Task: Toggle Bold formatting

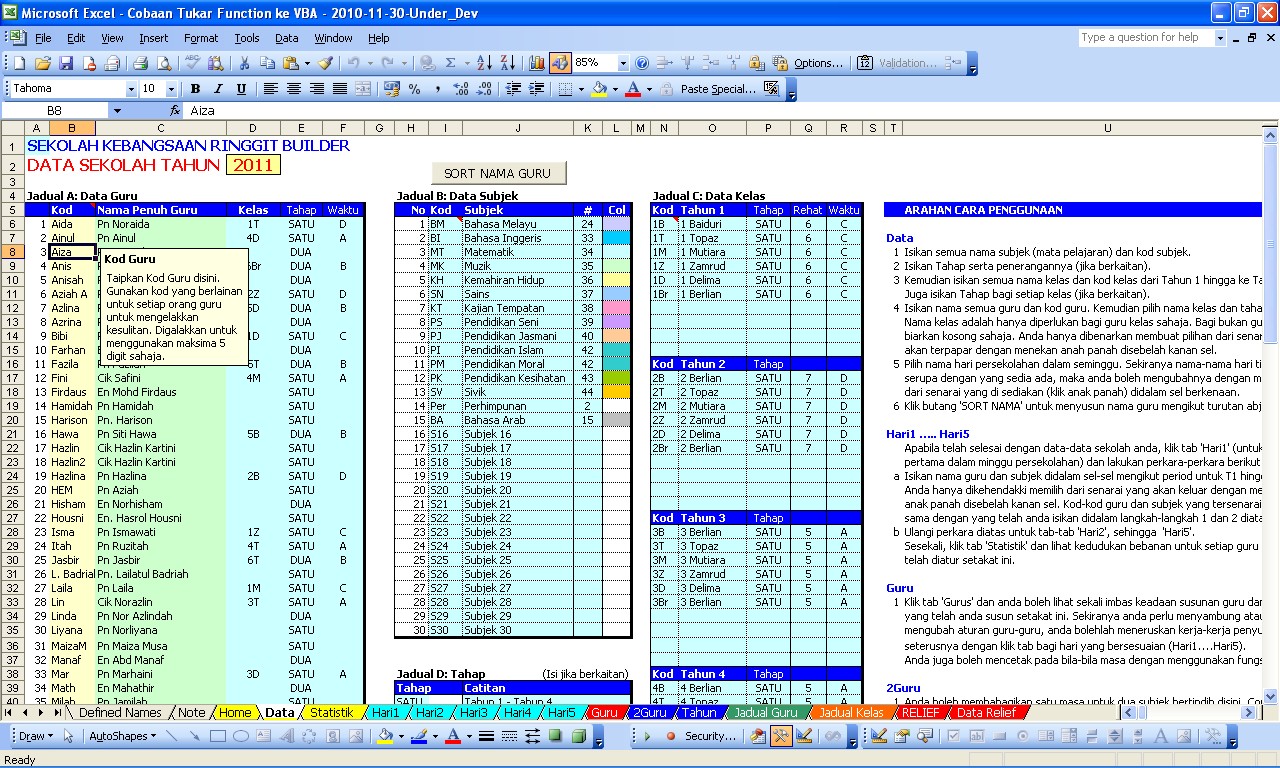Action: tap(196, 89)
